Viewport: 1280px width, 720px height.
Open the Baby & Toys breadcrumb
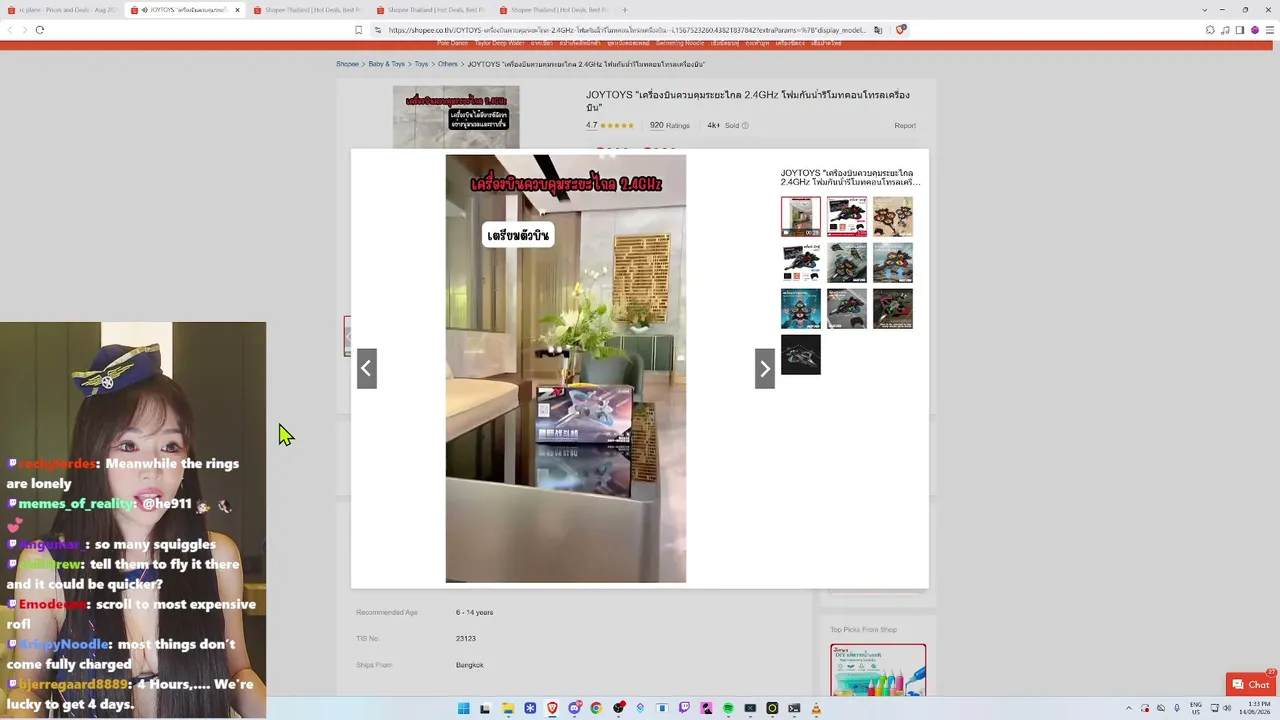[x=386, y=64]
